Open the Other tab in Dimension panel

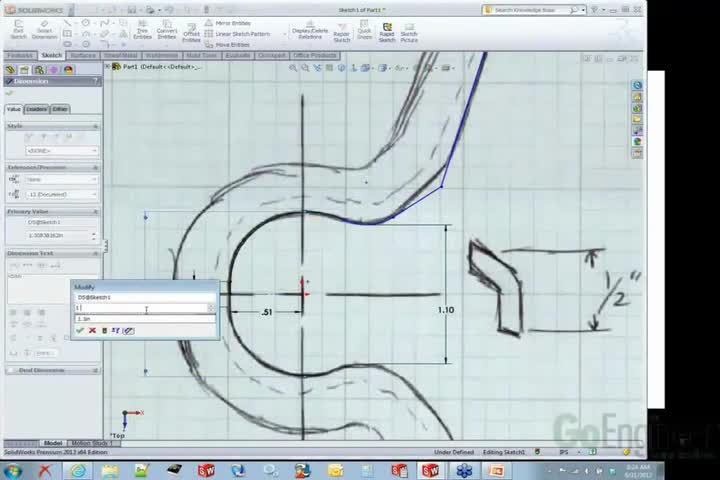click(60, 109)
